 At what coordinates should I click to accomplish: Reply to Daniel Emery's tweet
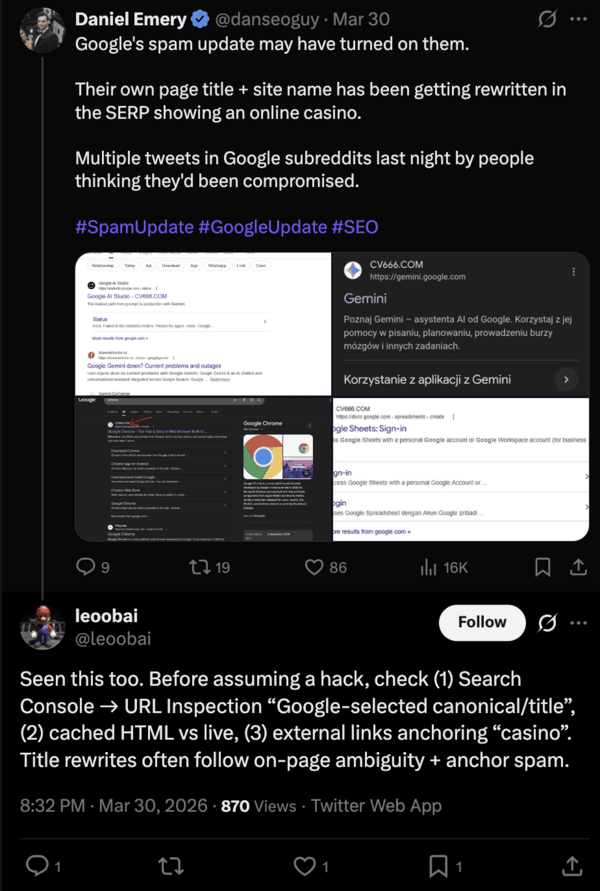tap(88, 567)
